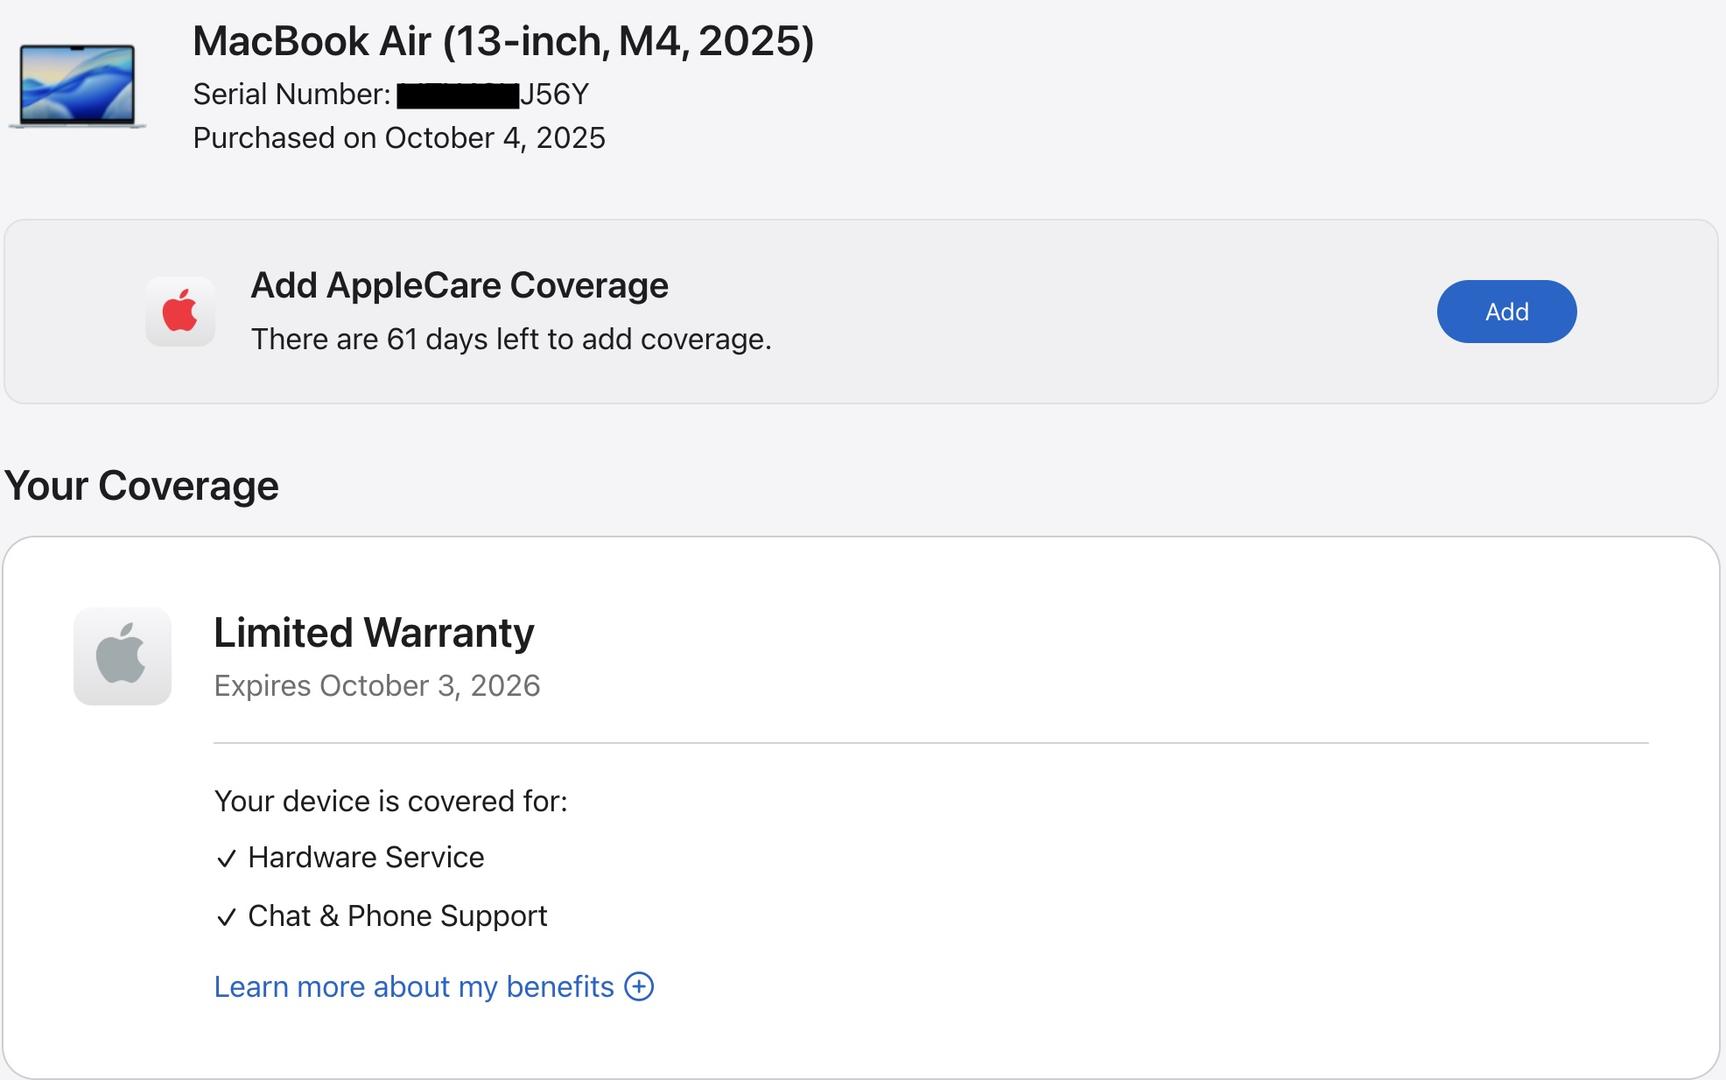The width and height of the screenshot is (1726, 1080).
Task: Click the Add AppleCare Coverage heading
Action: point(459,286)
